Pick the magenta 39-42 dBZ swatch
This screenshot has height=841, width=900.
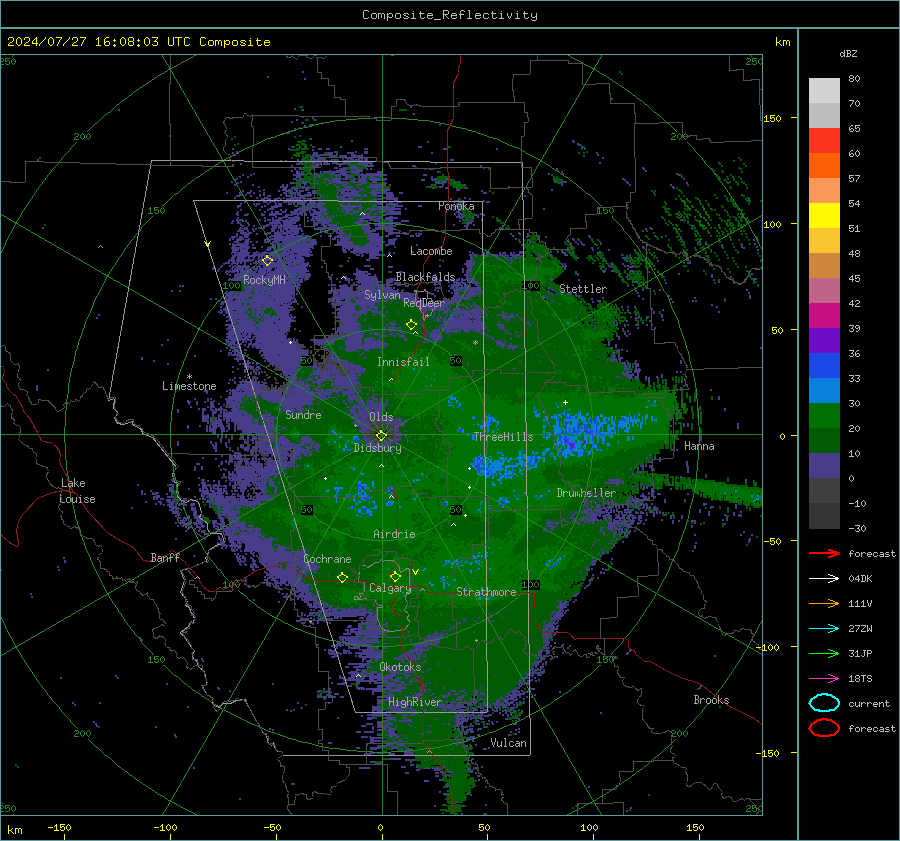pyautogui.click(x=824, y=316)
